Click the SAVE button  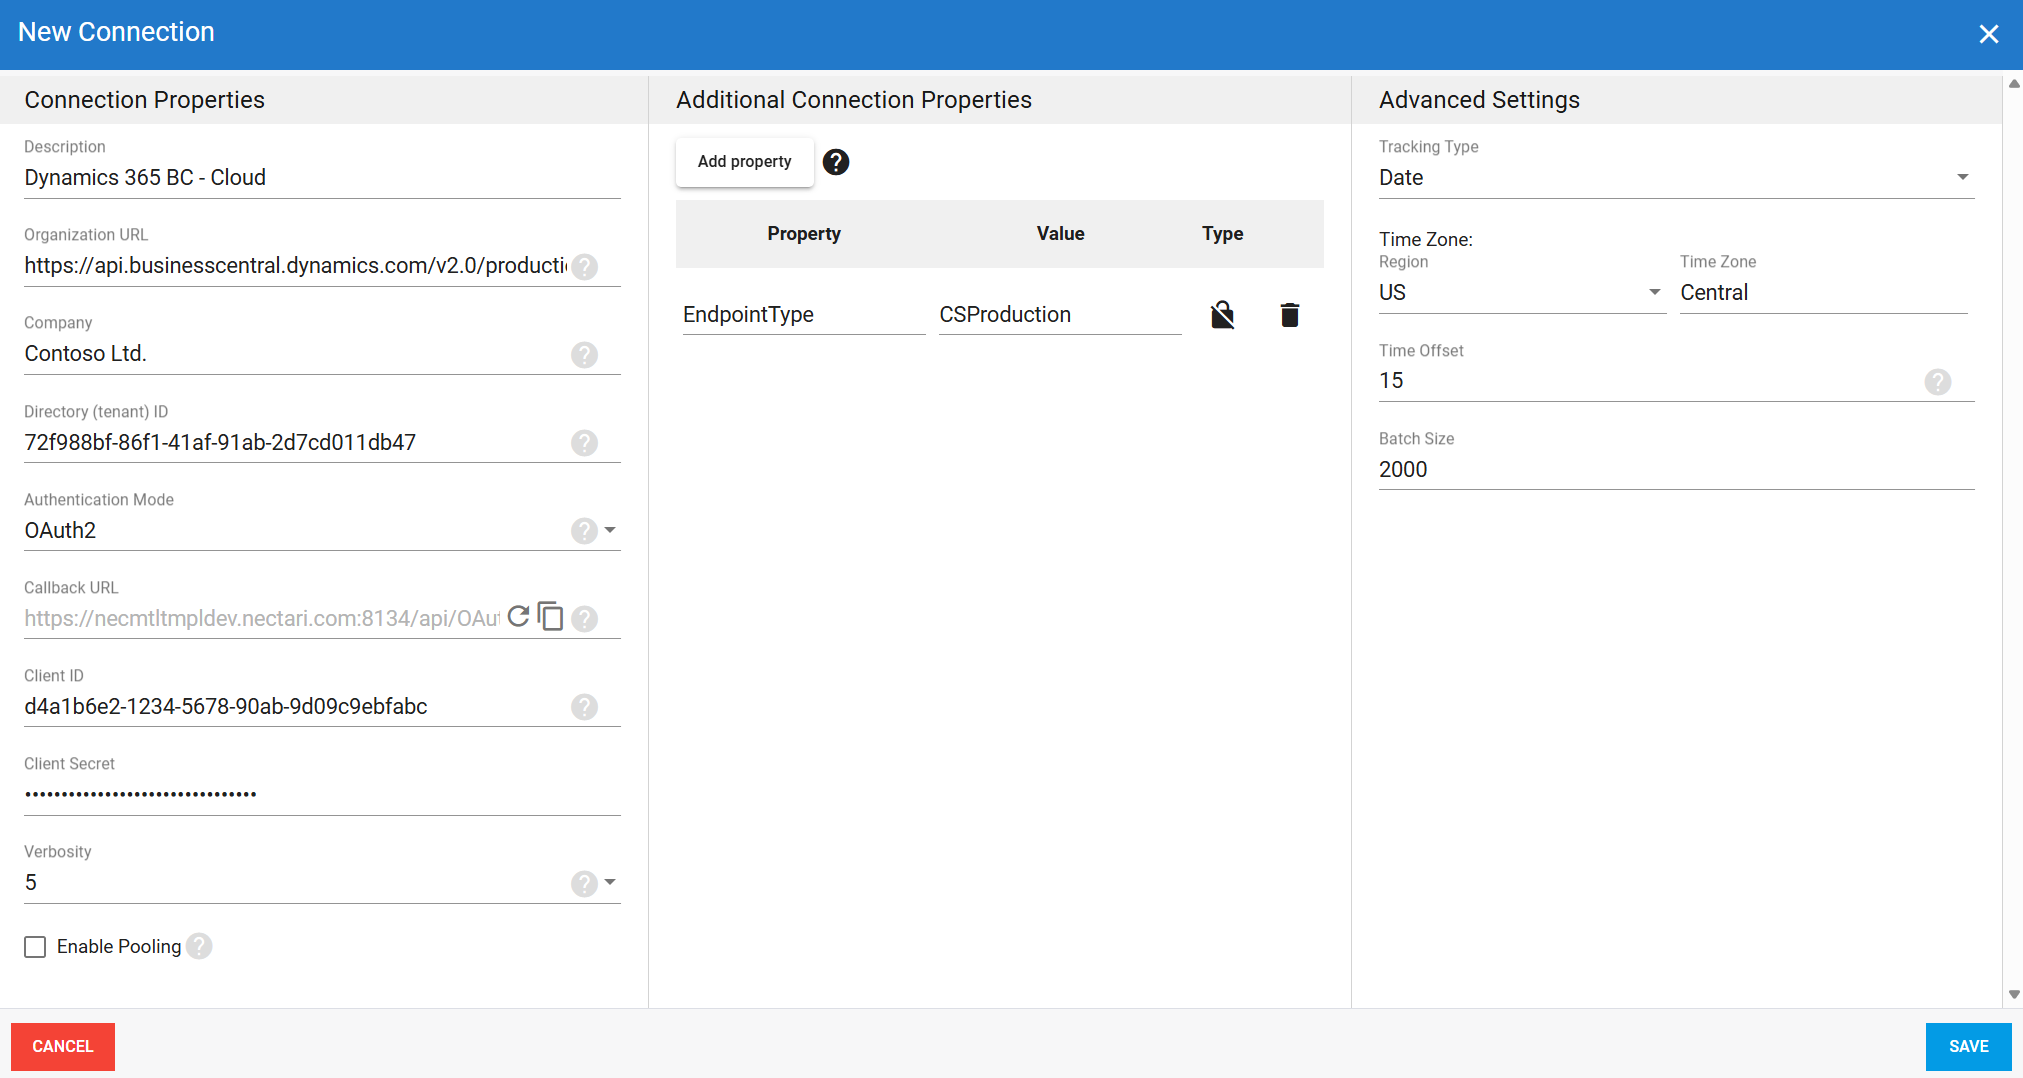click(1968, 1046)
